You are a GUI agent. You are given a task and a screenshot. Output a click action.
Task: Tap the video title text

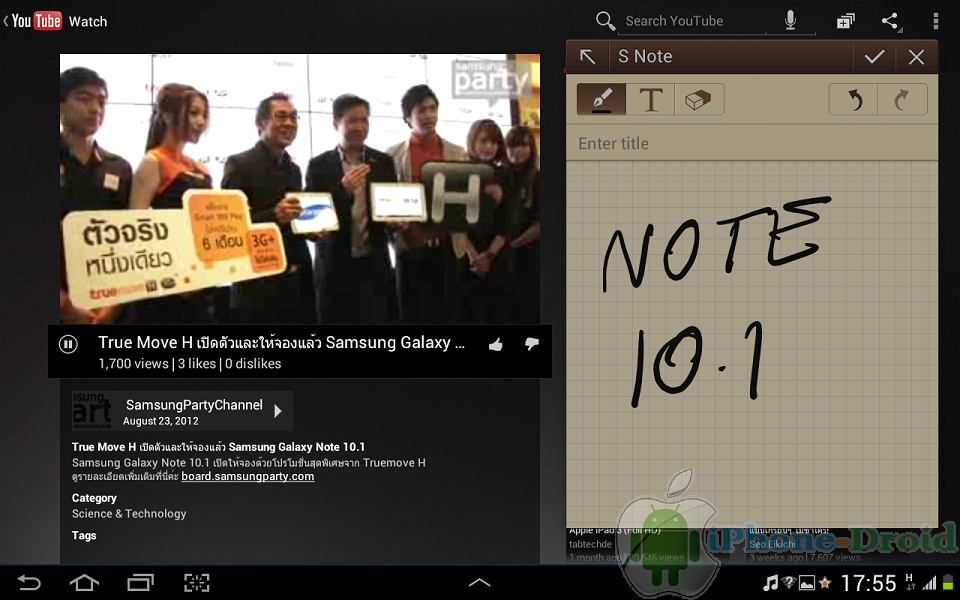click(x=282, y=342)
